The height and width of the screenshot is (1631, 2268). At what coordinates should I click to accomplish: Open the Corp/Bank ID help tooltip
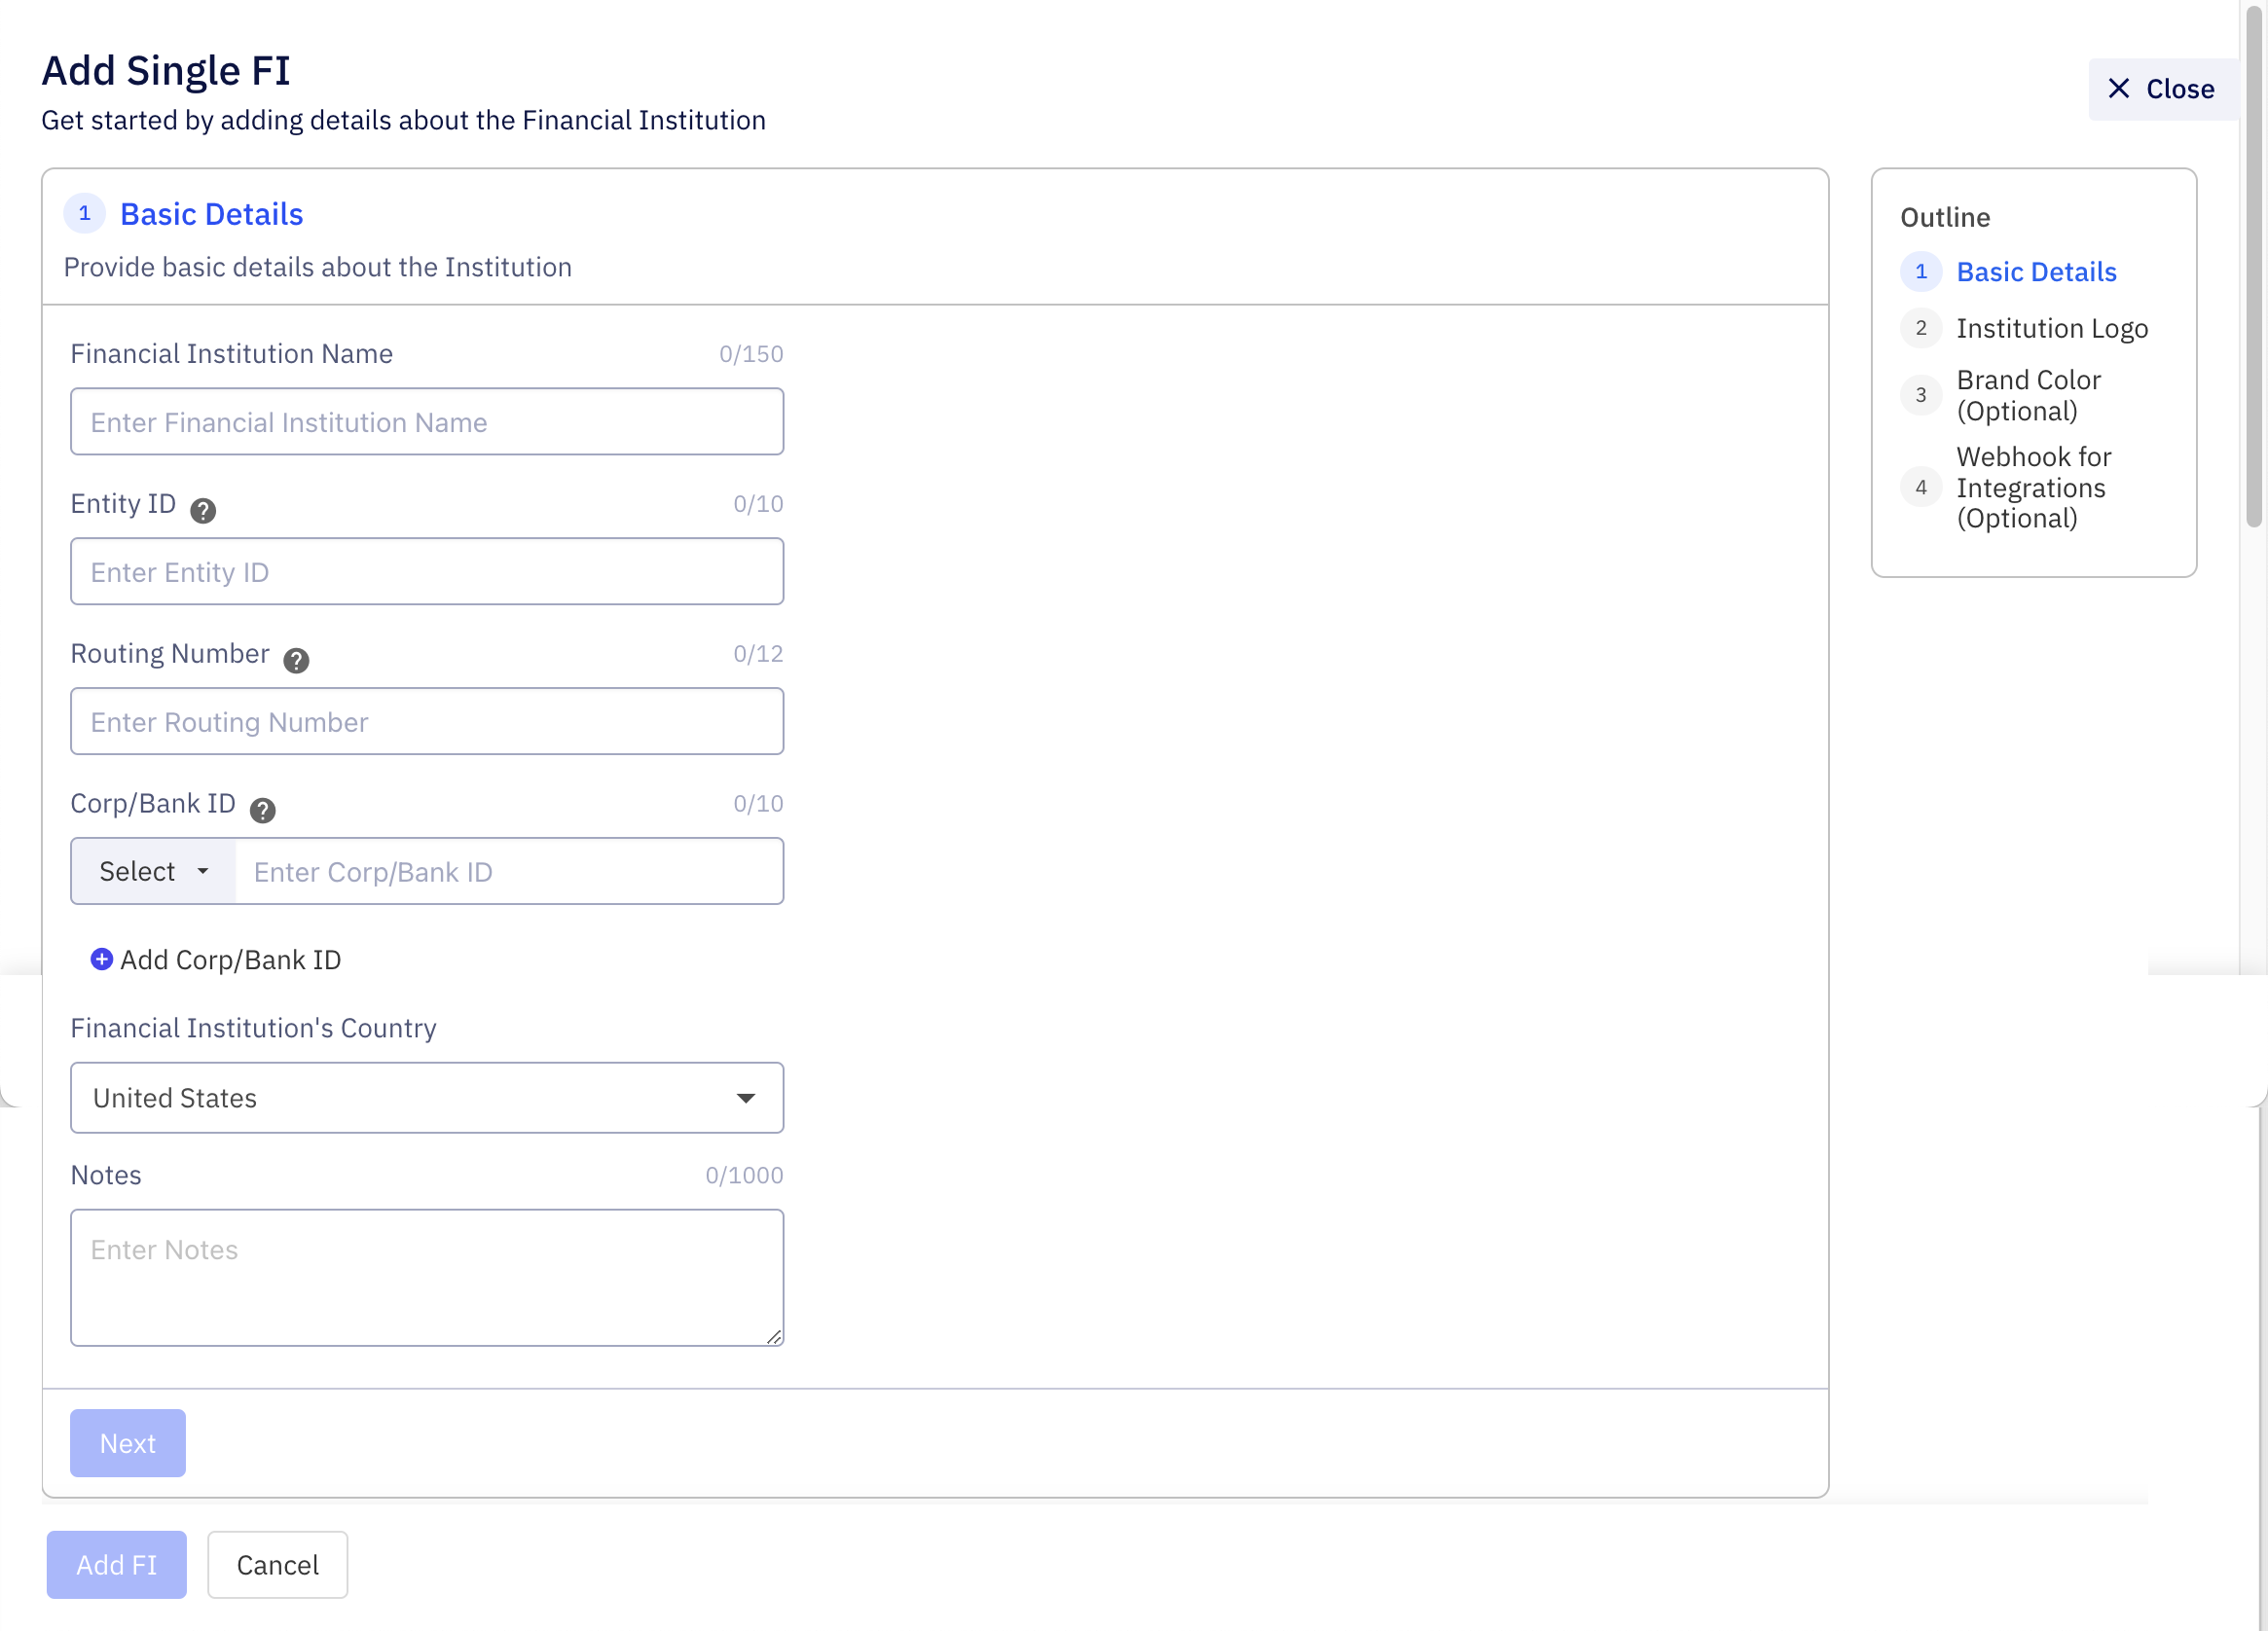262,810
